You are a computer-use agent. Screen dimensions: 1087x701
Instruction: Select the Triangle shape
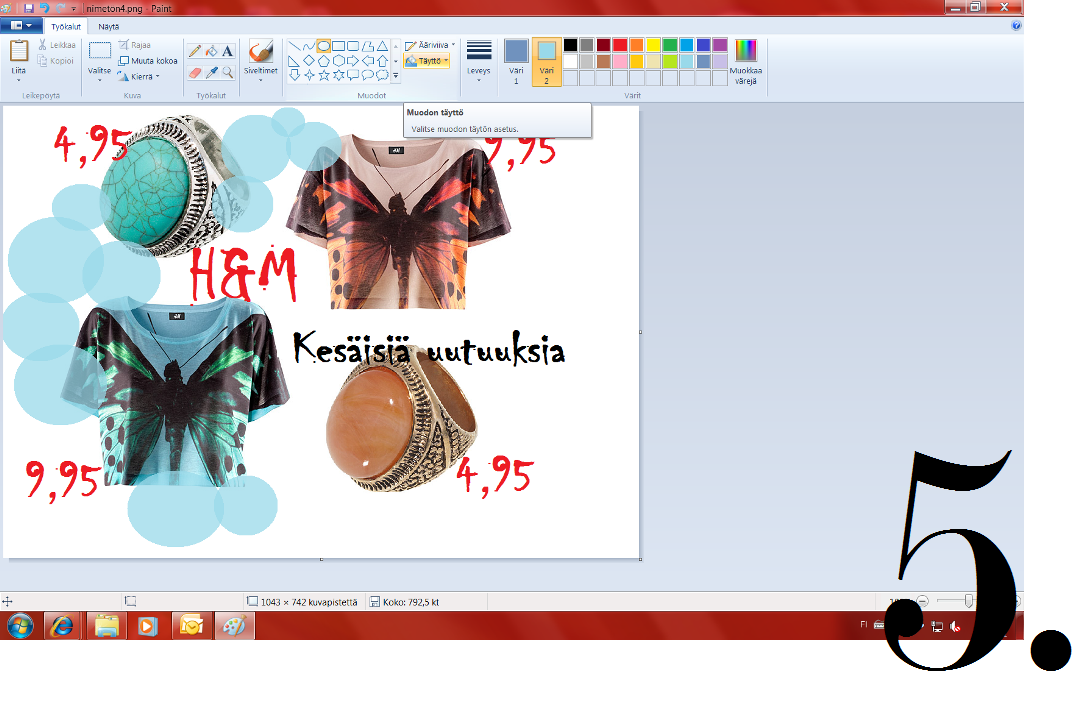[x=382, y=46]
